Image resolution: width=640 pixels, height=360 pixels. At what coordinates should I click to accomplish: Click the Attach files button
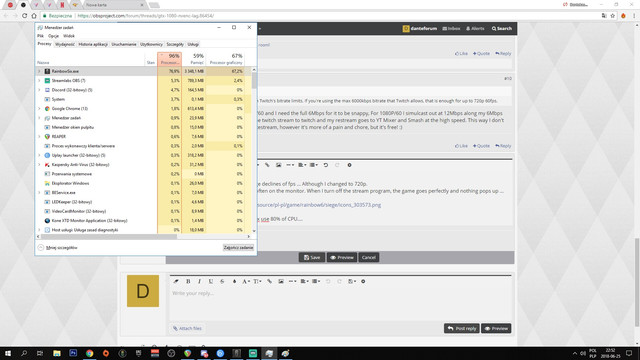[x=187, y=328]
